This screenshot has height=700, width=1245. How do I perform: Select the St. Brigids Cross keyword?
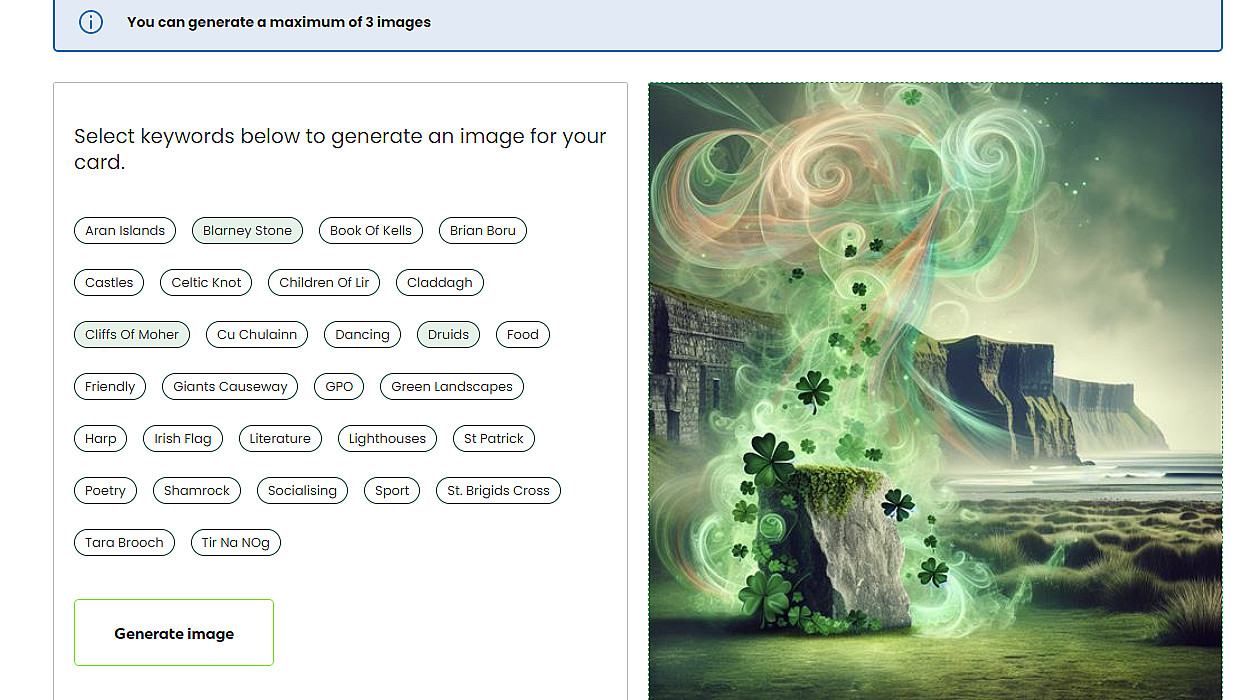click(498, 491)
